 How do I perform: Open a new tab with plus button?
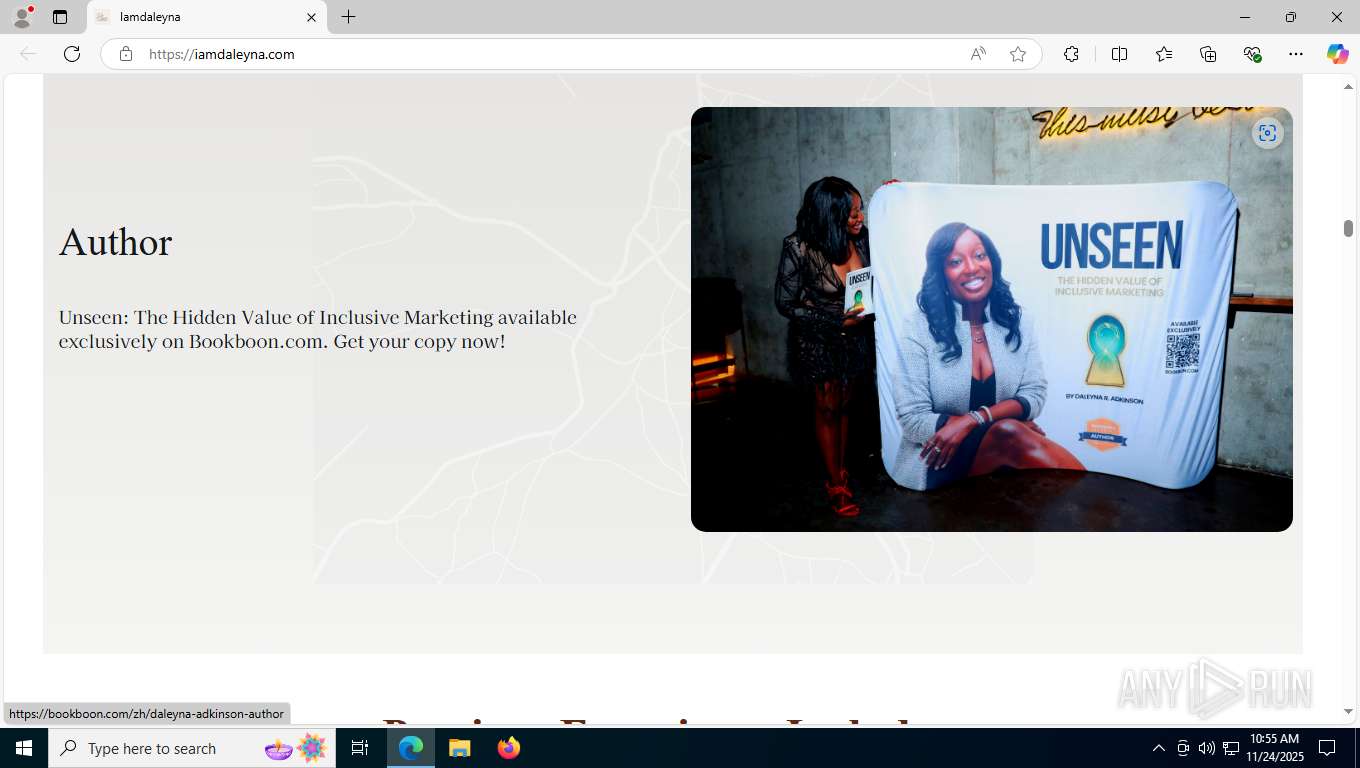348,17
